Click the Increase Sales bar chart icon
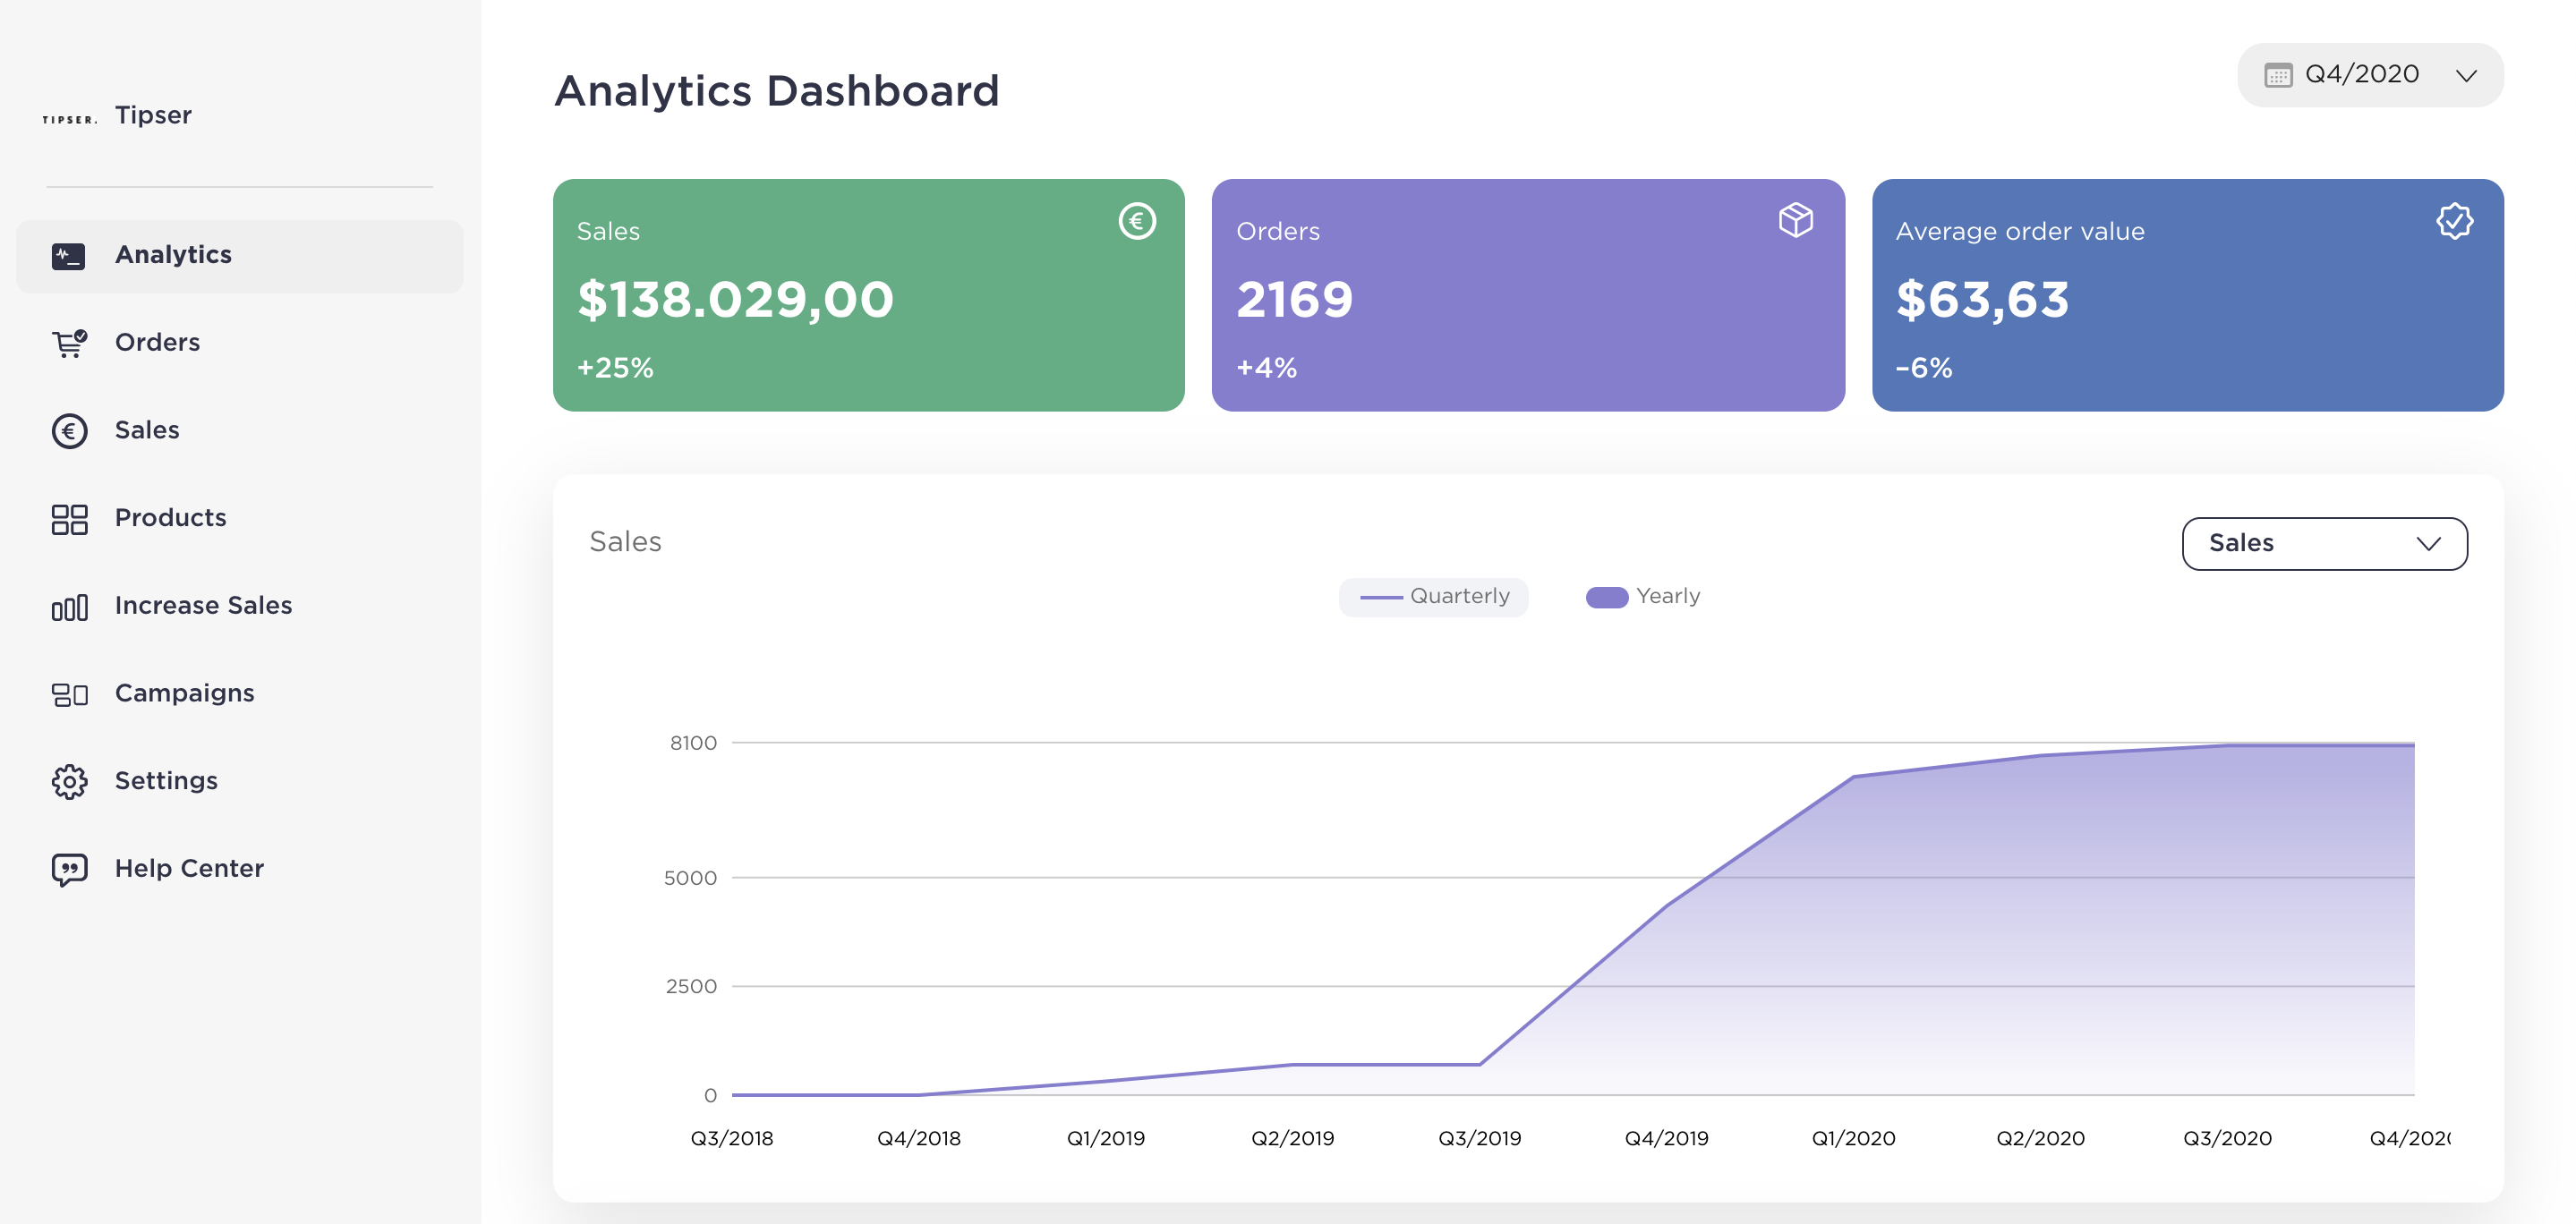 tap(68, 607)
